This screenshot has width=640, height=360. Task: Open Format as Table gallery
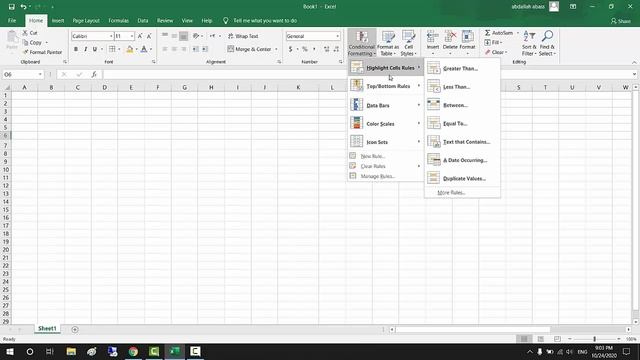[x=388, y=43]
